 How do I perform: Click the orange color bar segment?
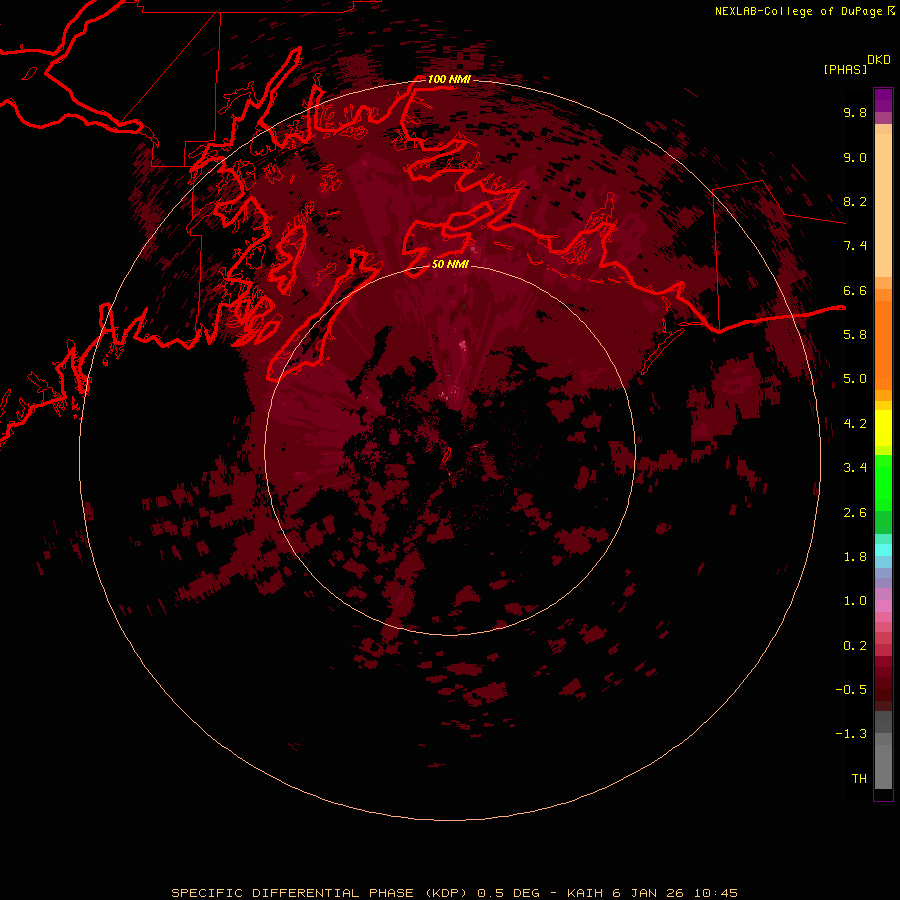pyautogui.click(x=883, y=346)
